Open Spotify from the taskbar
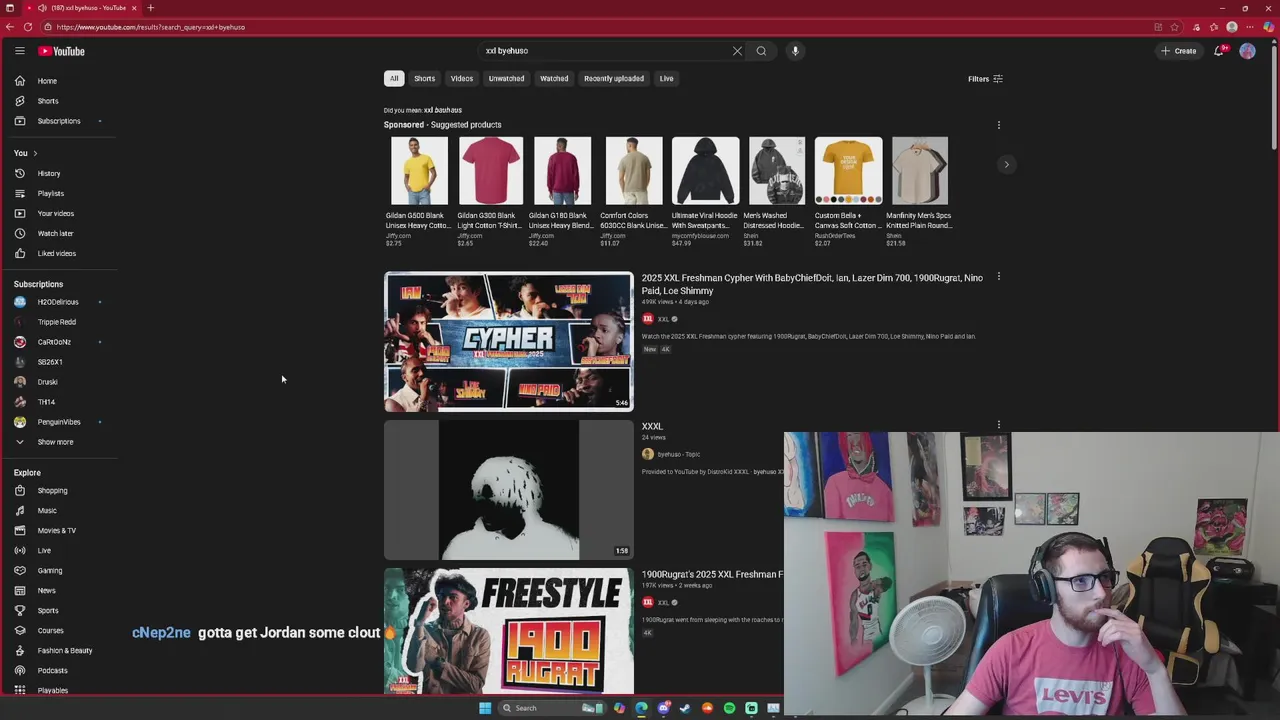This screenshot has height=720, width=1280. tap(729, 708)
